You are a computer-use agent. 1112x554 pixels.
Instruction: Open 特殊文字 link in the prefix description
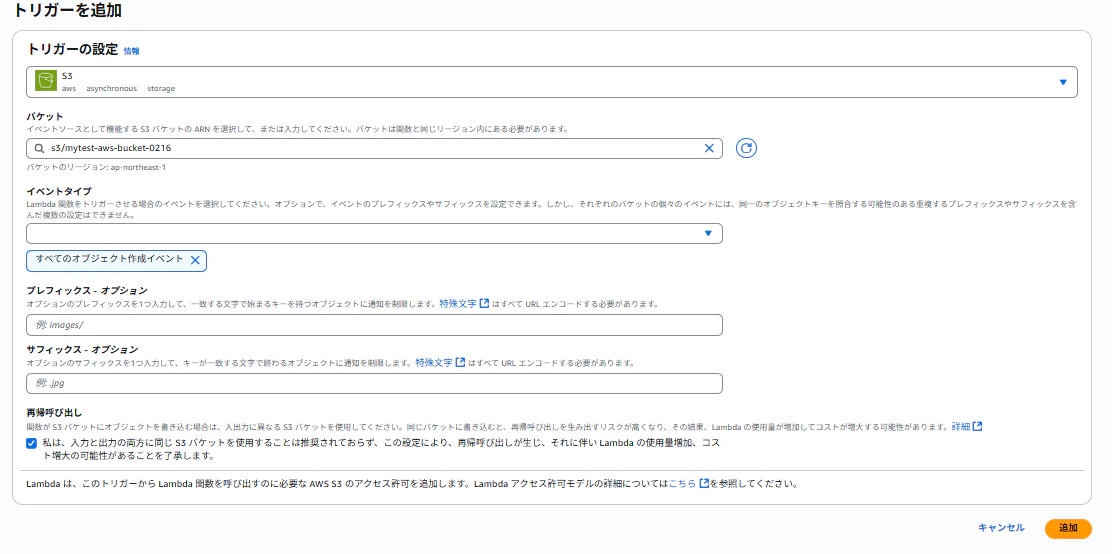[457, 304]
